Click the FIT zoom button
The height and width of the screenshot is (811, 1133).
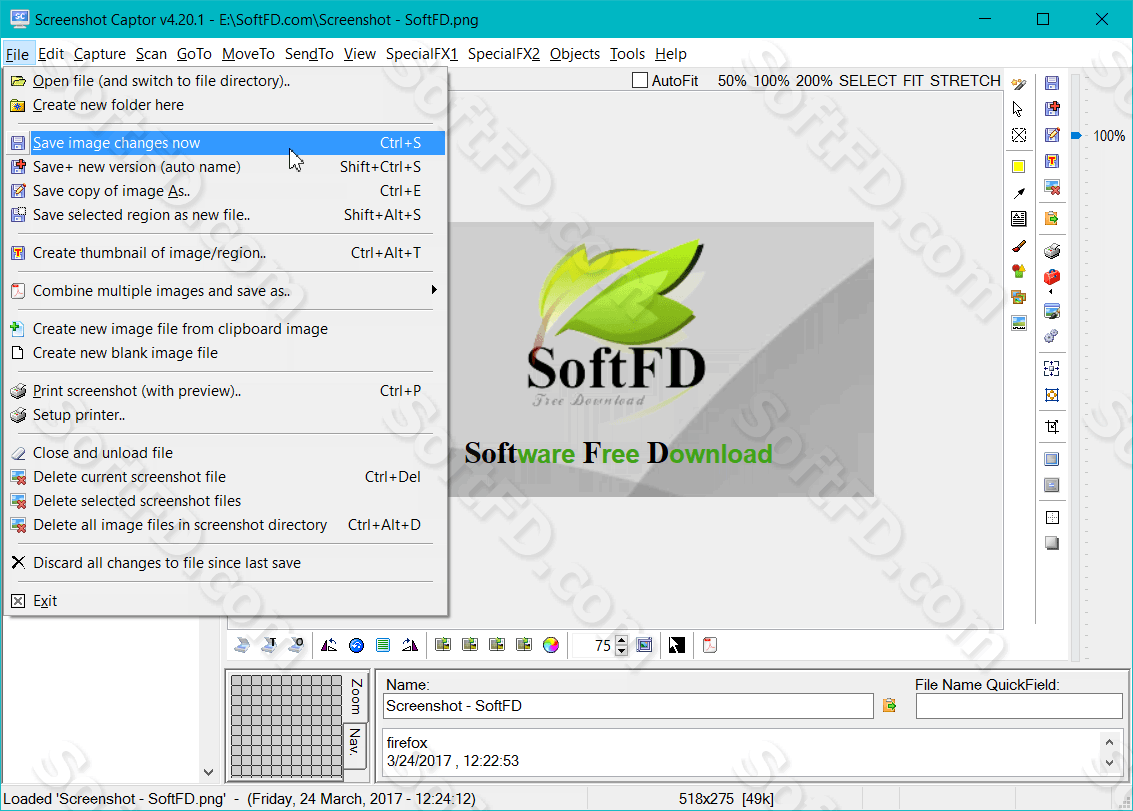pos(913,81)
